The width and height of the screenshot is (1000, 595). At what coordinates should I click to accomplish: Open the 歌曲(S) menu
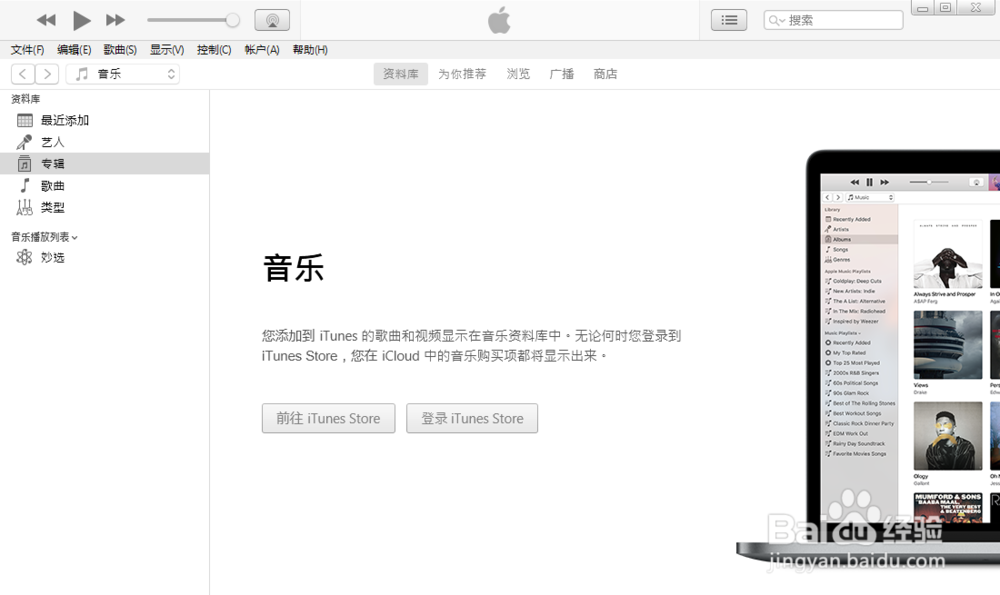click(x=120, y=50)
